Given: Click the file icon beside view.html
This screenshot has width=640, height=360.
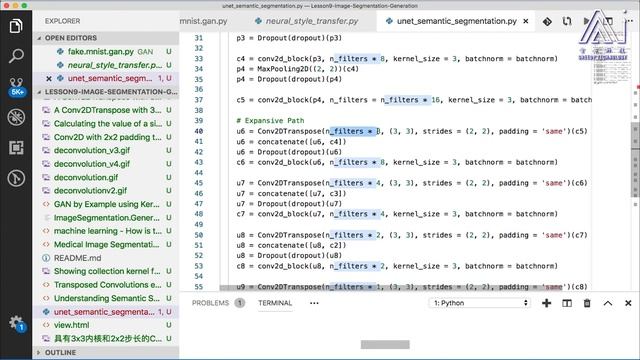Looking at the screenshot, I should (46, 325).
